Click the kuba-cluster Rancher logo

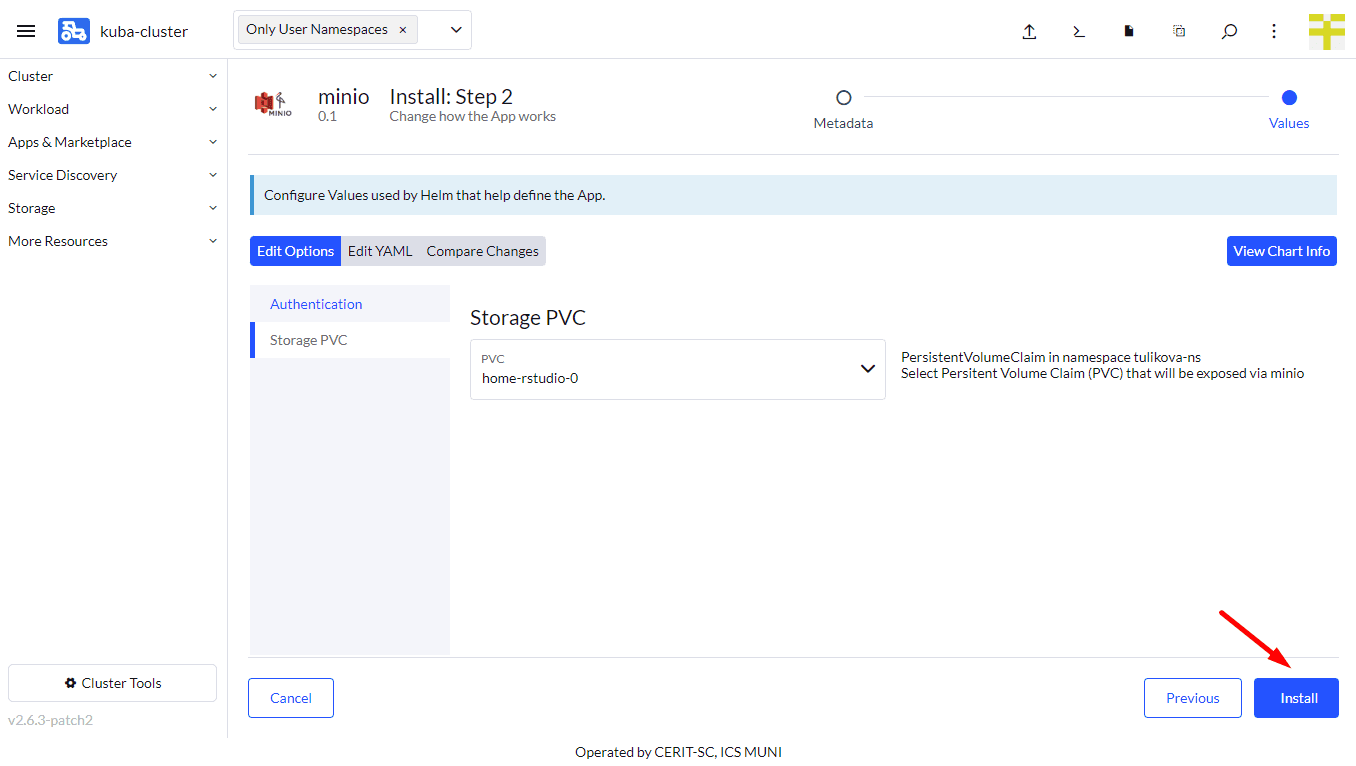(x=73, y=31)
